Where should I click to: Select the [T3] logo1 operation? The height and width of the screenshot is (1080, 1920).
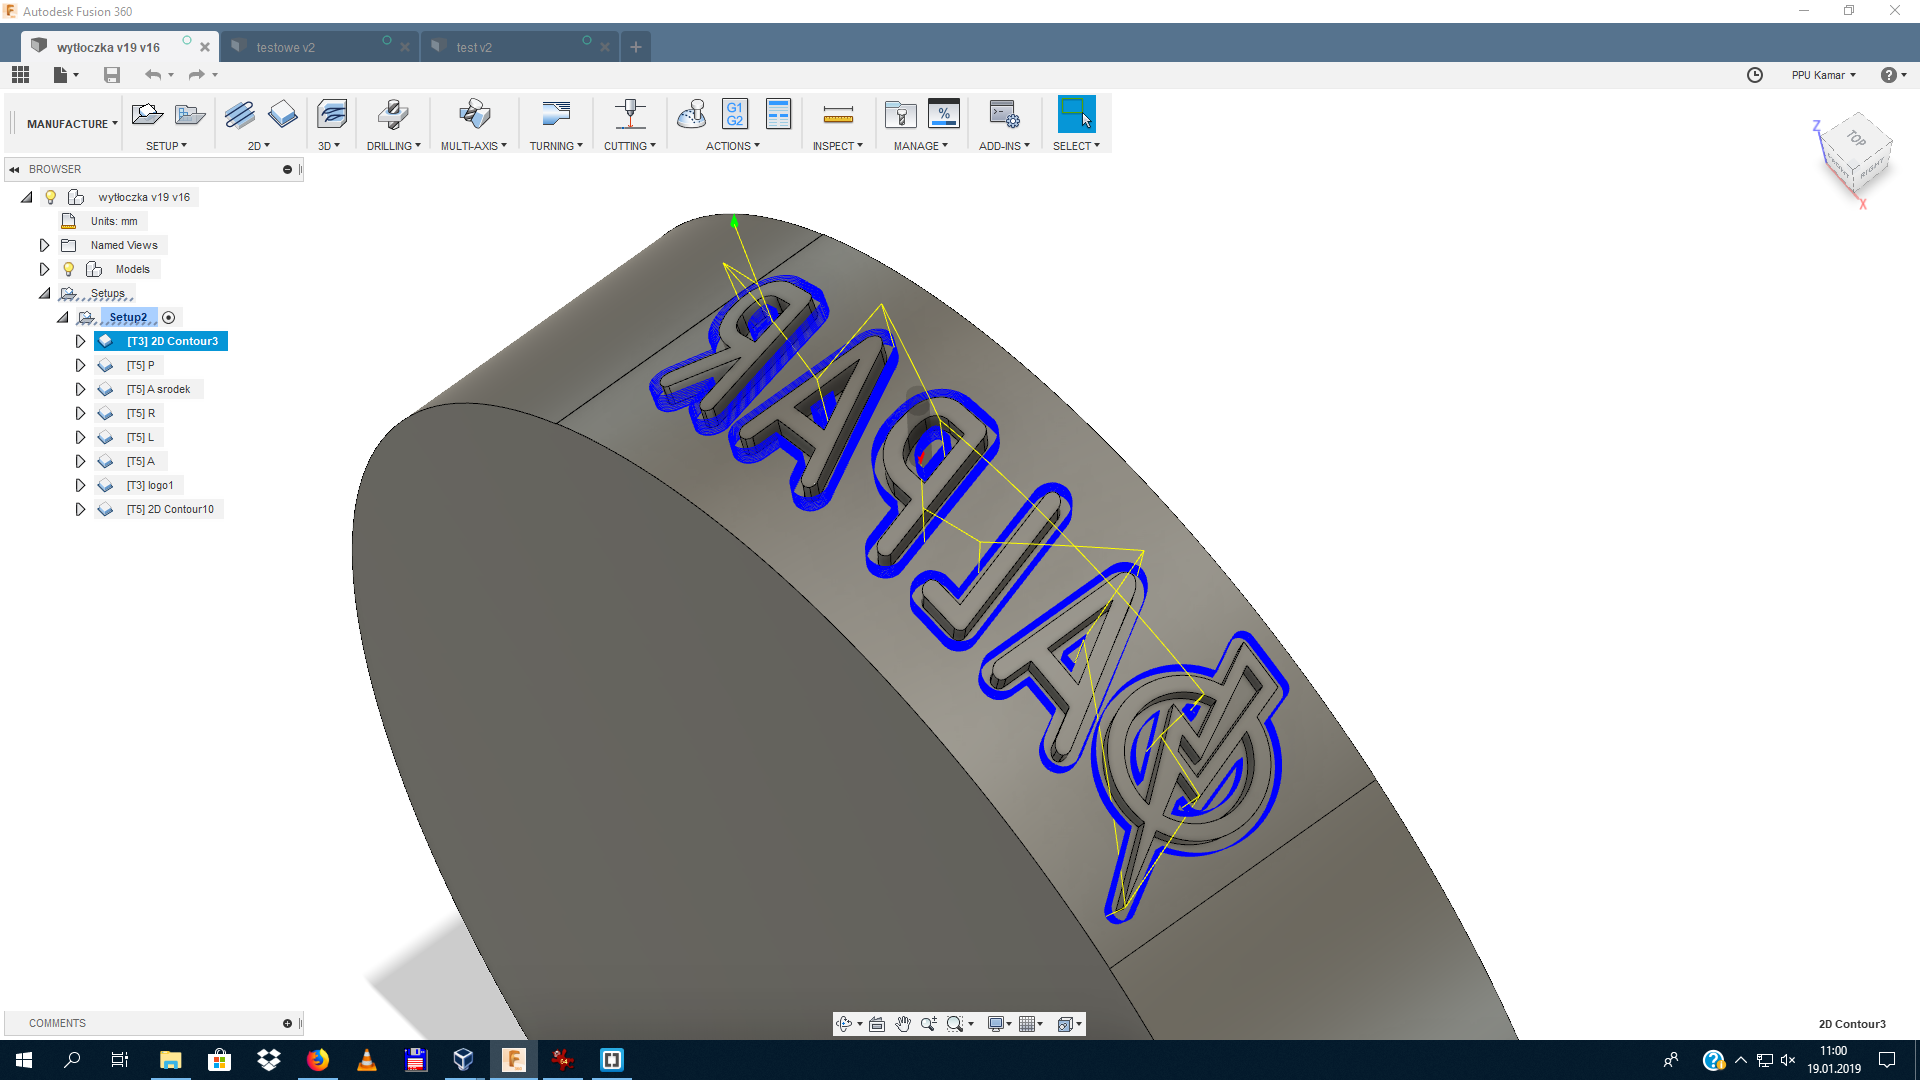point(150,485)
